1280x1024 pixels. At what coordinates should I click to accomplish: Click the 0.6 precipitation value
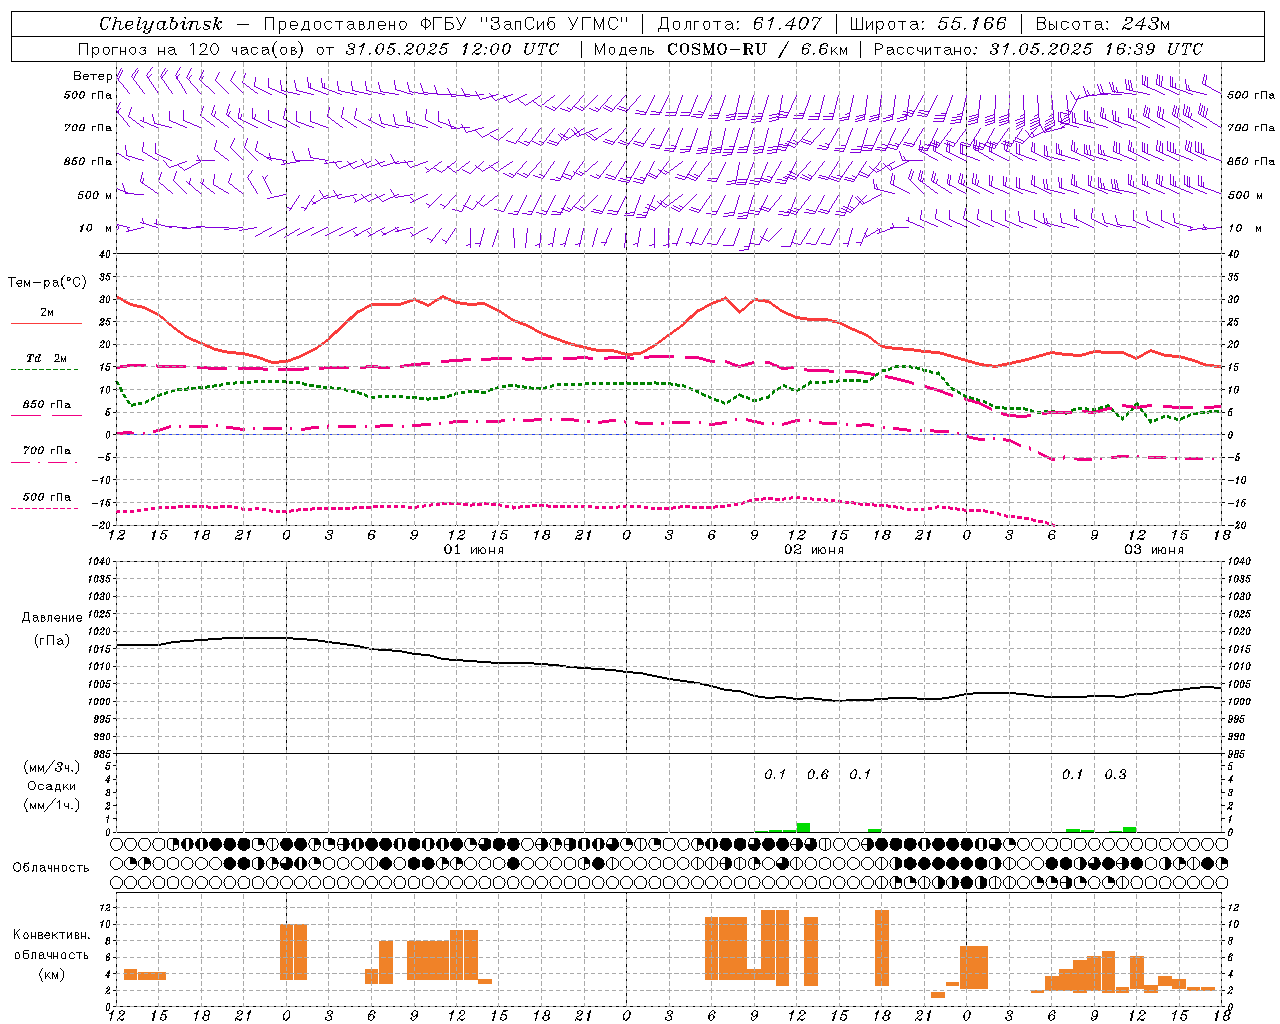click(817, 774)
